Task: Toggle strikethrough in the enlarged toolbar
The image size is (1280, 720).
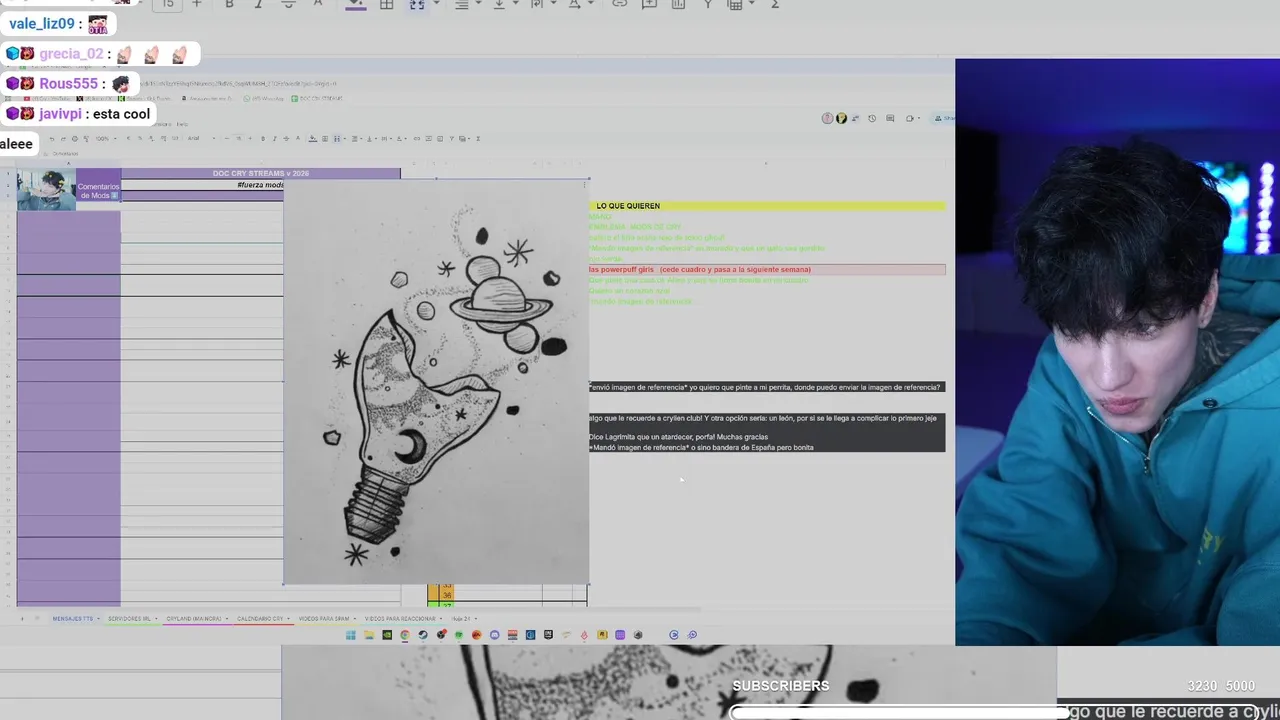Action: coord(288,4)
